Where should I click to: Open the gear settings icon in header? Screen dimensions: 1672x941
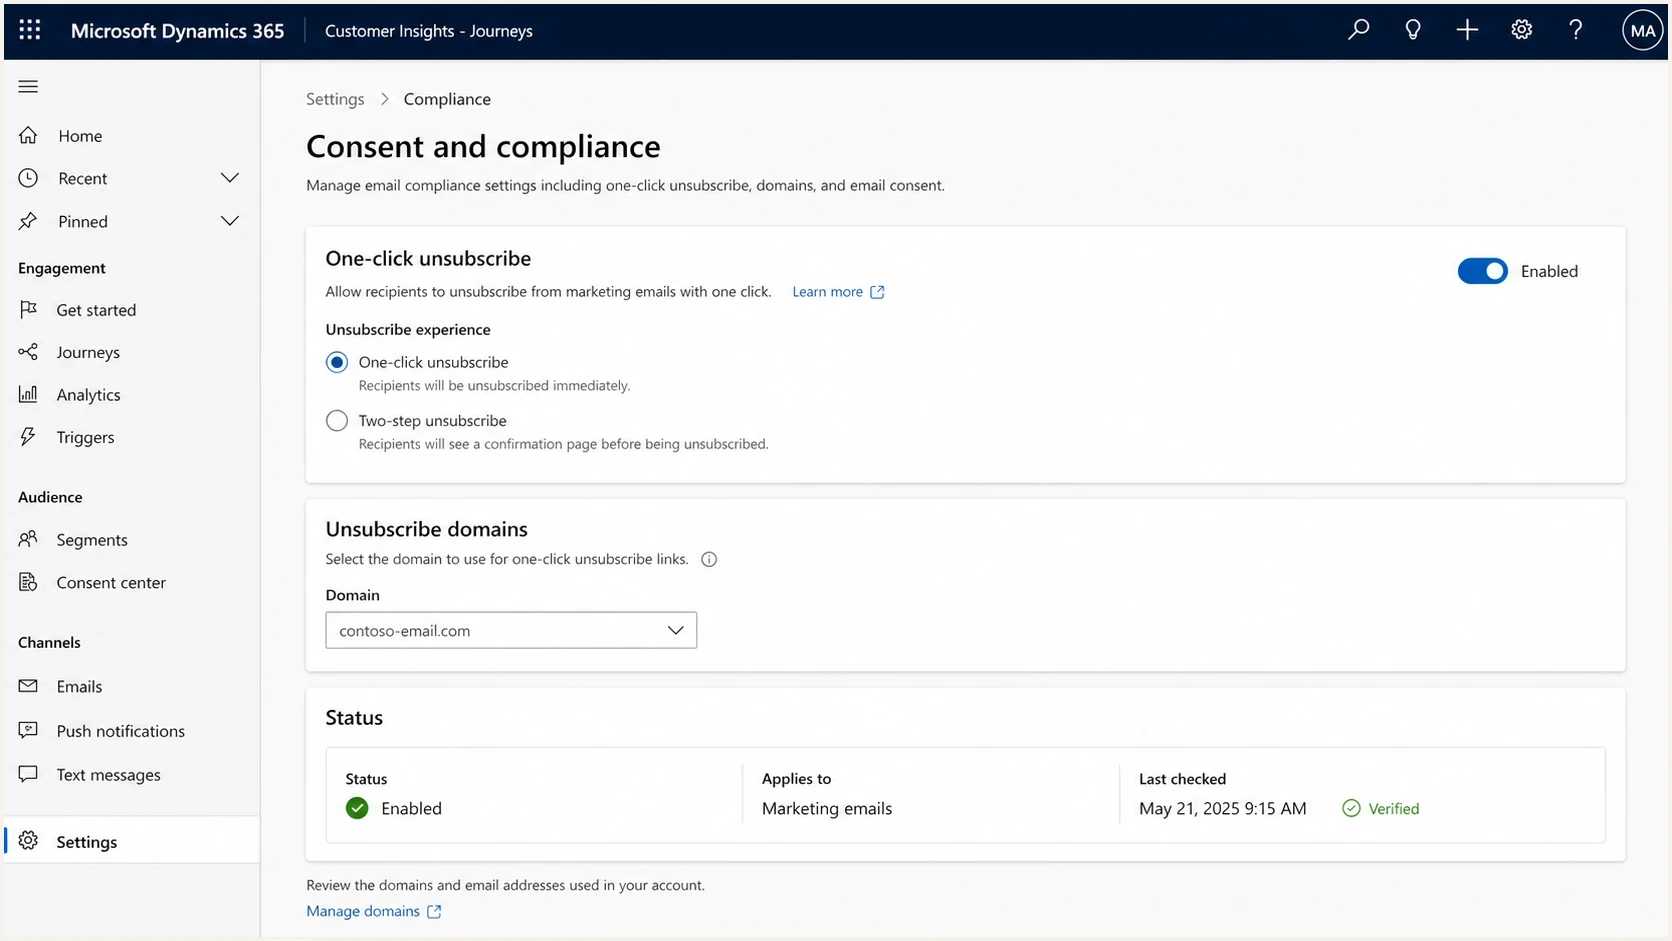click(x=1522, y=30)
